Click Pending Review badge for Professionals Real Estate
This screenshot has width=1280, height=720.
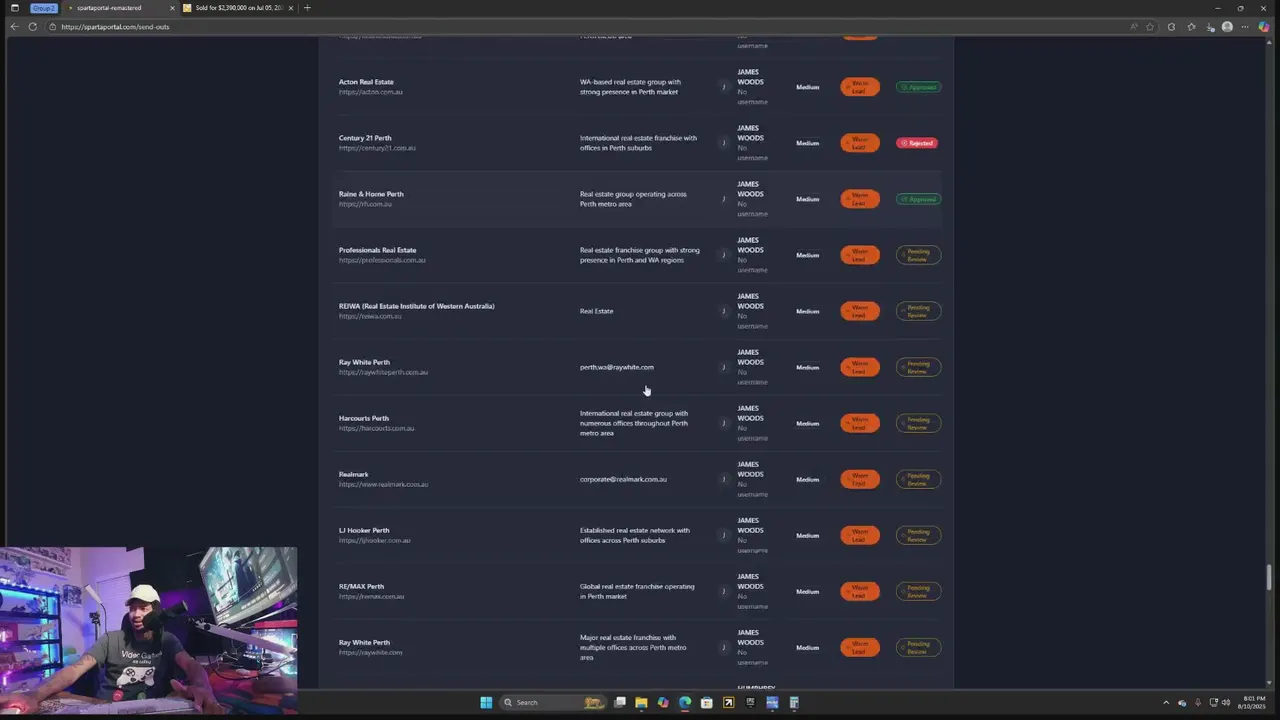918,255
